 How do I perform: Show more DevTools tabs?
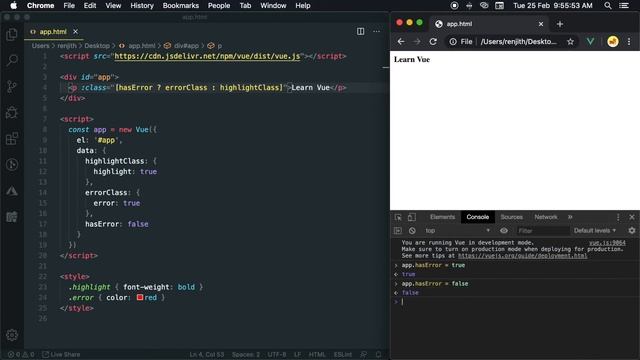(x=570, y=217)
